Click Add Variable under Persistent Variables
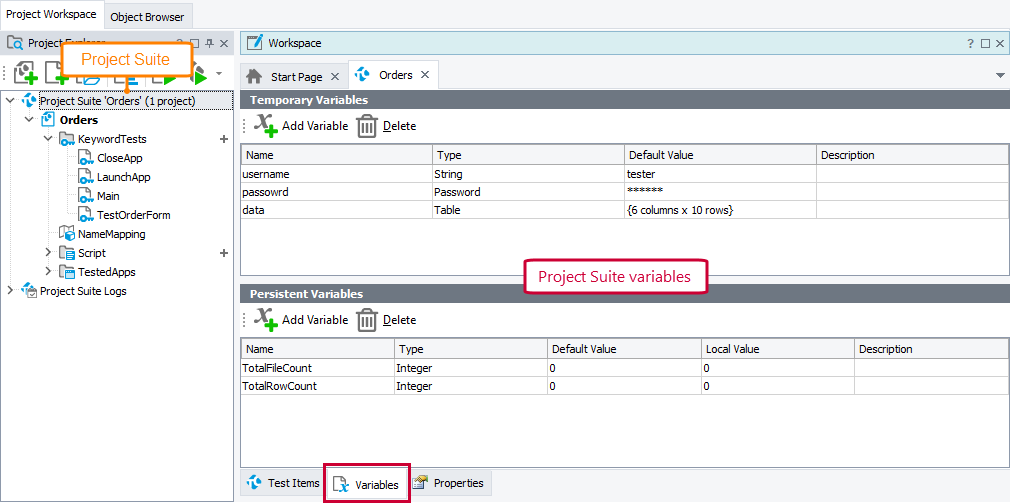 click(301, 320)
